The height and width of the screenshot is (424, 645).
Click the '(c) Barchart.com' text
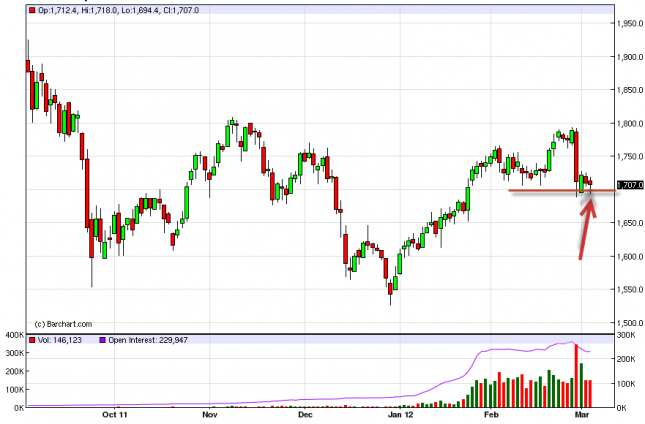(63, 324)
